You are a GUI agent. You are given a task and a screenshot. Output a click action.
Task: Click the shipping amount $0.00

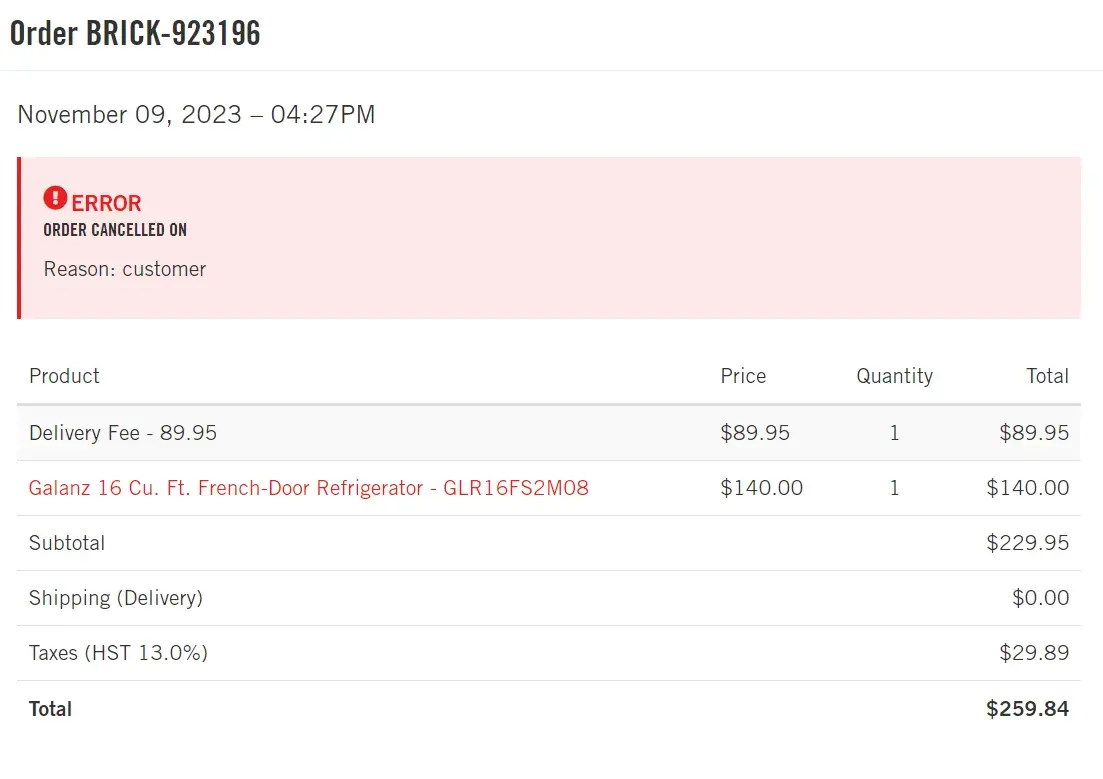[1040, 598]
